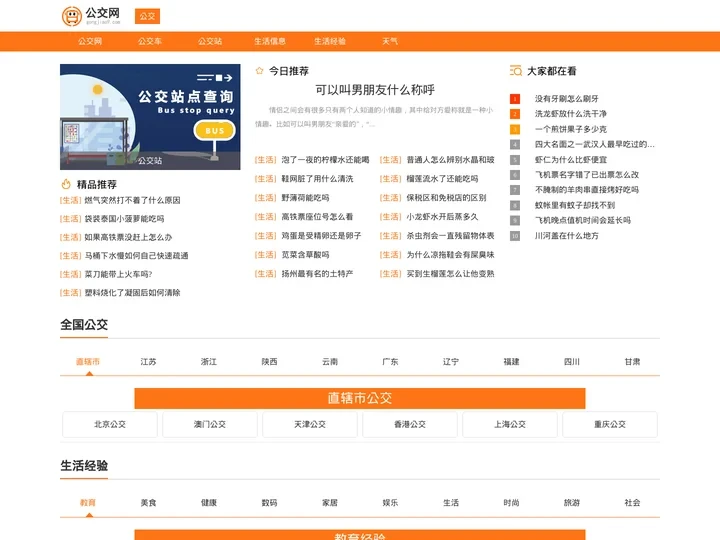This screenshot has width=720, height=540.
Task: Open article 榴莲流水了还能吃吗
Action: pos(442,179)
